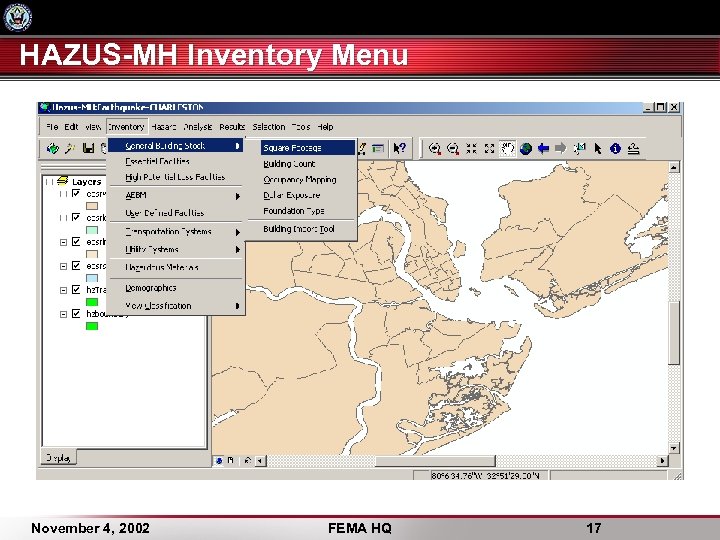Open the File menu

(x=52, y=127)
